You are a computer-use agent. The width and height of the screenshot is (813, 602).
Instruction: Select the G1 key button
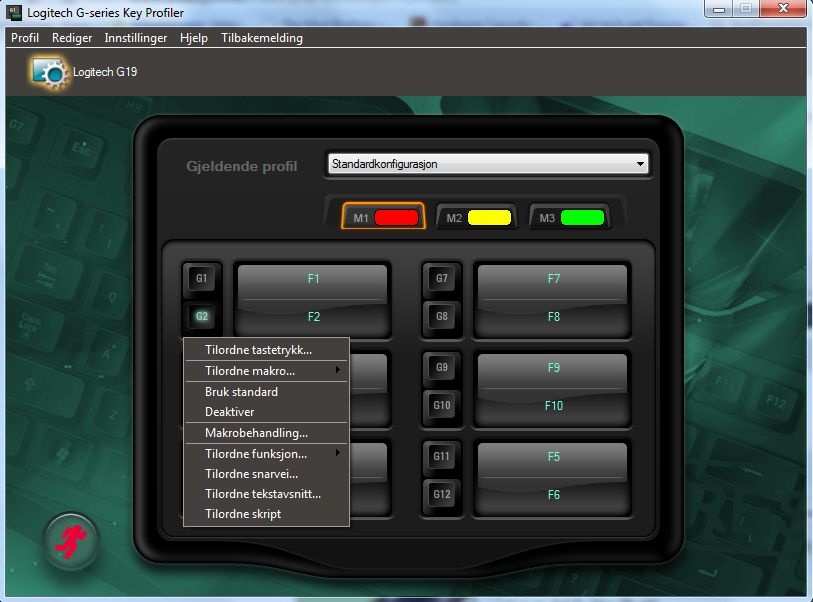[202, 278]
